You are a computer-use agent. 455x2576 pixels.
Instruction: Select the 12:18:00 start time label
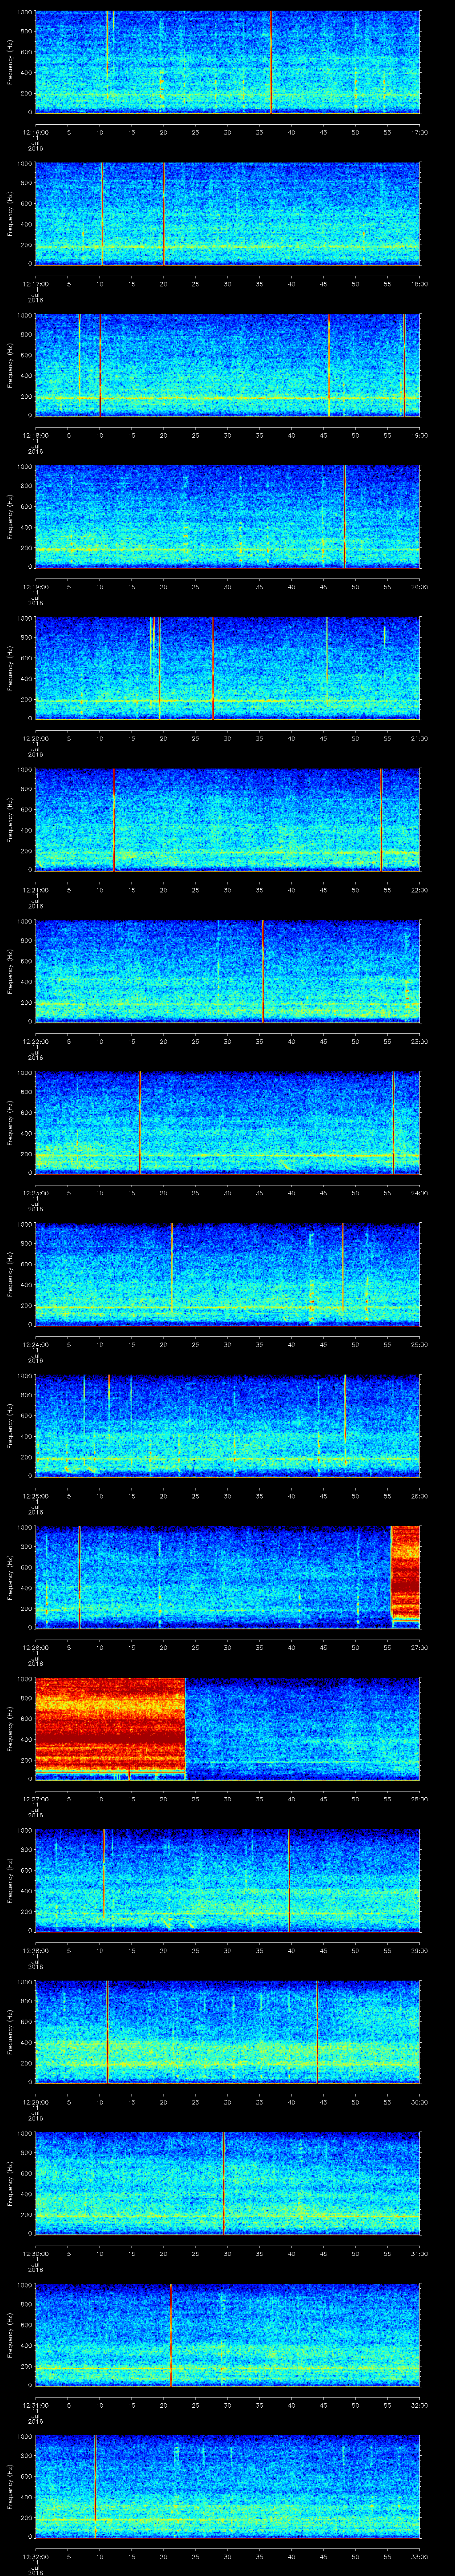pos(35,435)
